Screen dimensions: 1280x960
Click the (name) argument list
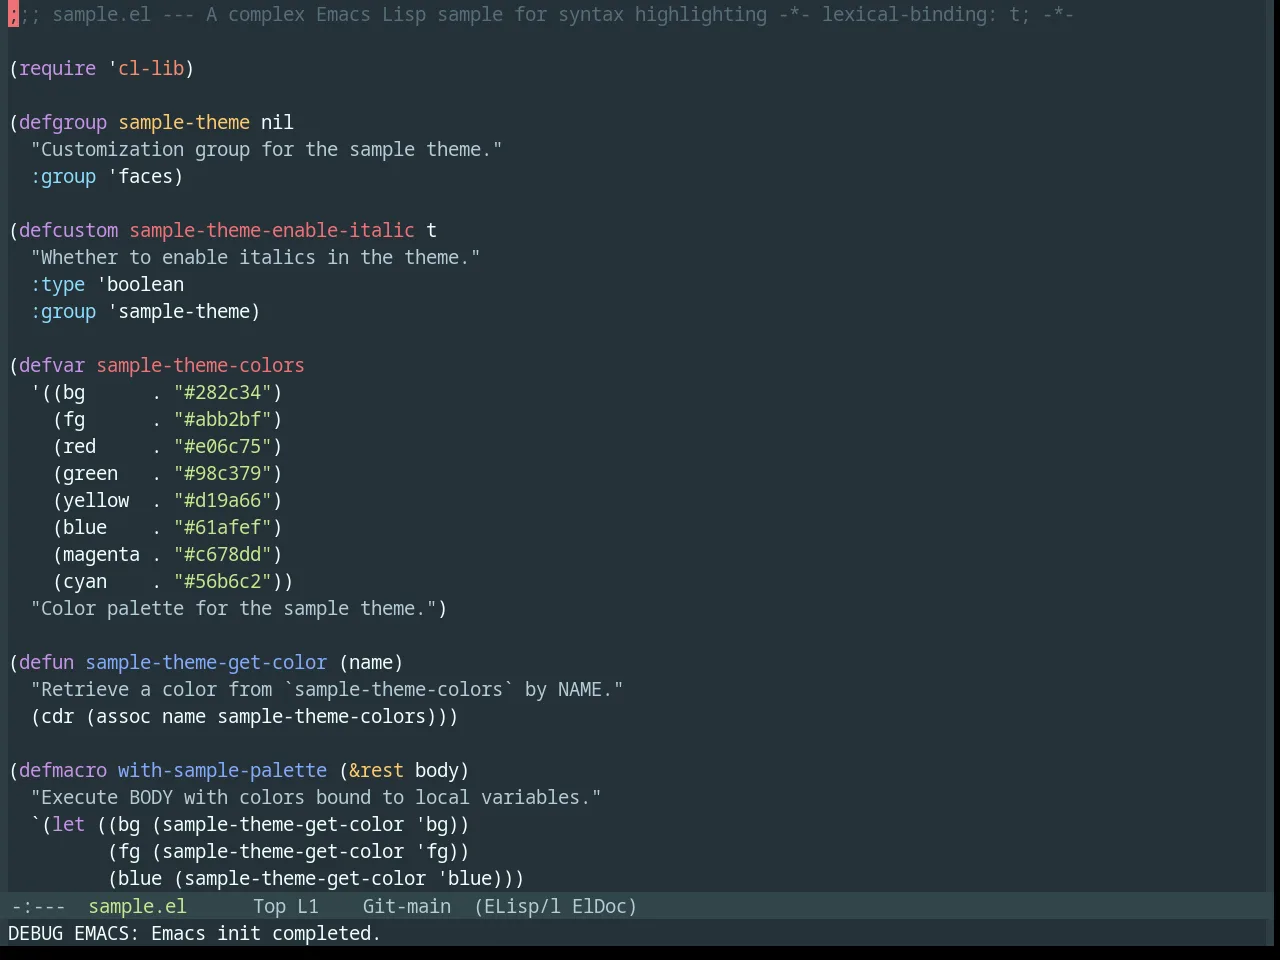click(371, 662)
